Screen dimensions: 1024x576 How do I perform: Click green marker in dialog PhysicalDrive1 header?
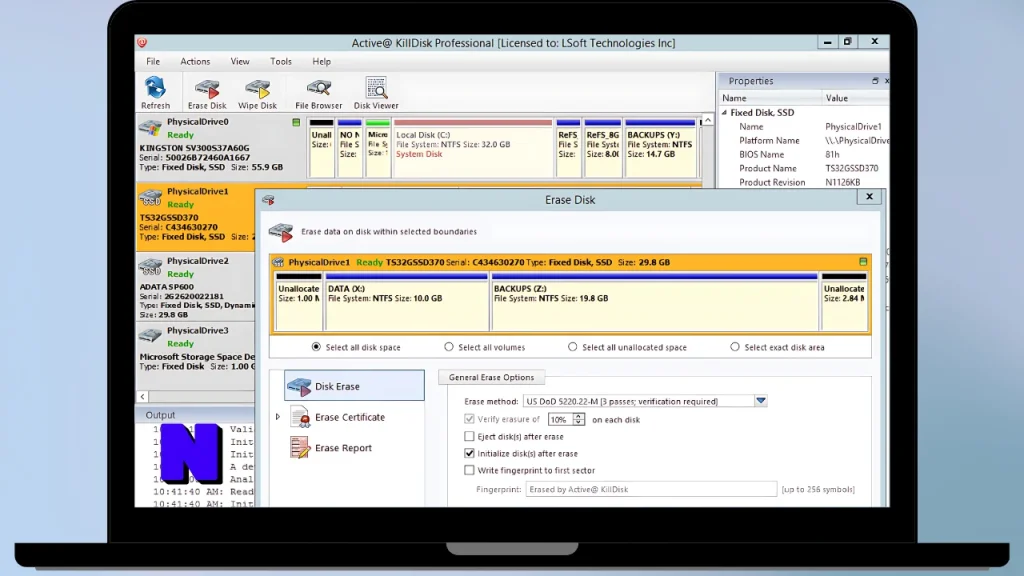click(x=863, y=262)
